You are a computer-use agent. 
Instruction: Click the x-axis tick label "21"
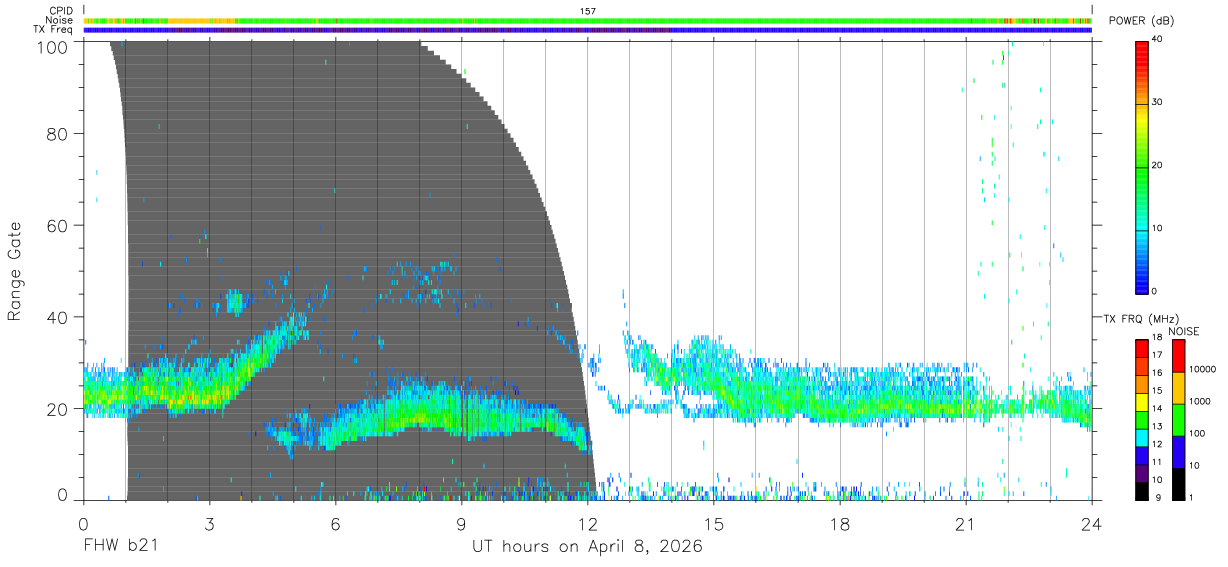pos(966,522)
